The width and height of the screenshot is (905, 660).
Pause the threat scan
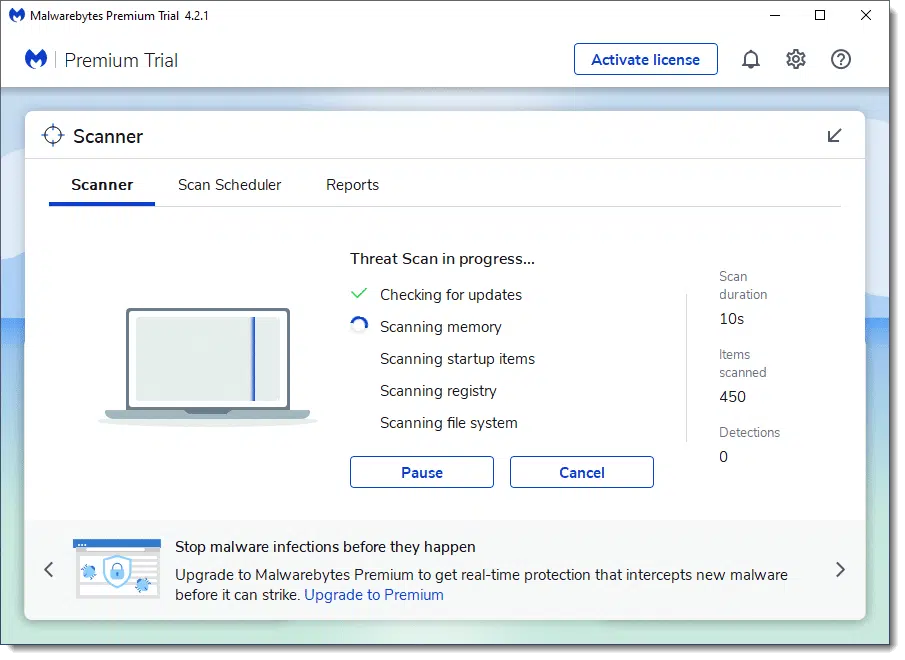point(422,472)
